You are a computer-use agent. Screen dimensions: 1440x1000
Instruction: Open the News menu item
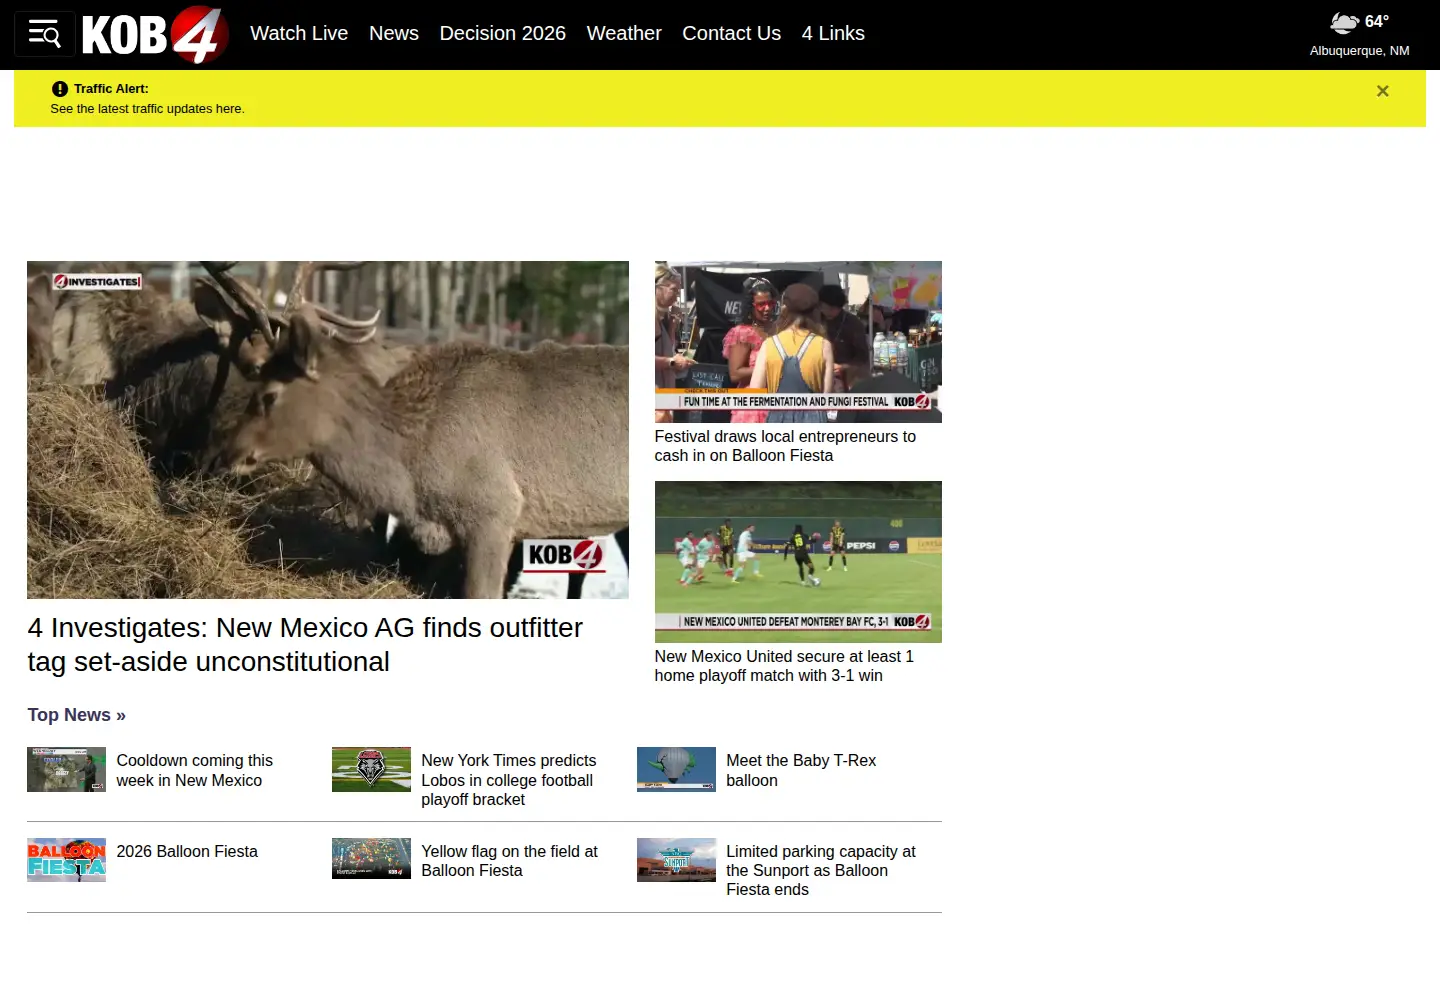pyautogui.click(x=394, y=33)
